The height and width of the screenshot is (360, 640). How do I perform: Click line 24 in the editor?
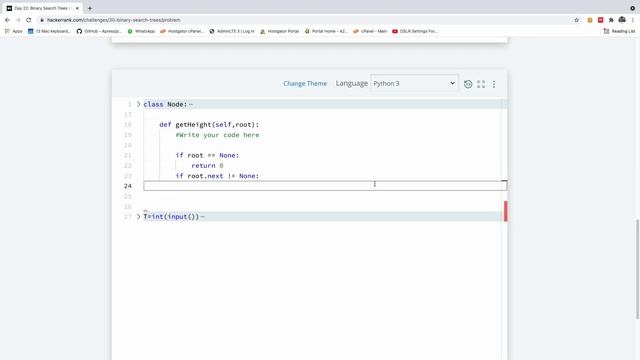click(325, 186)
